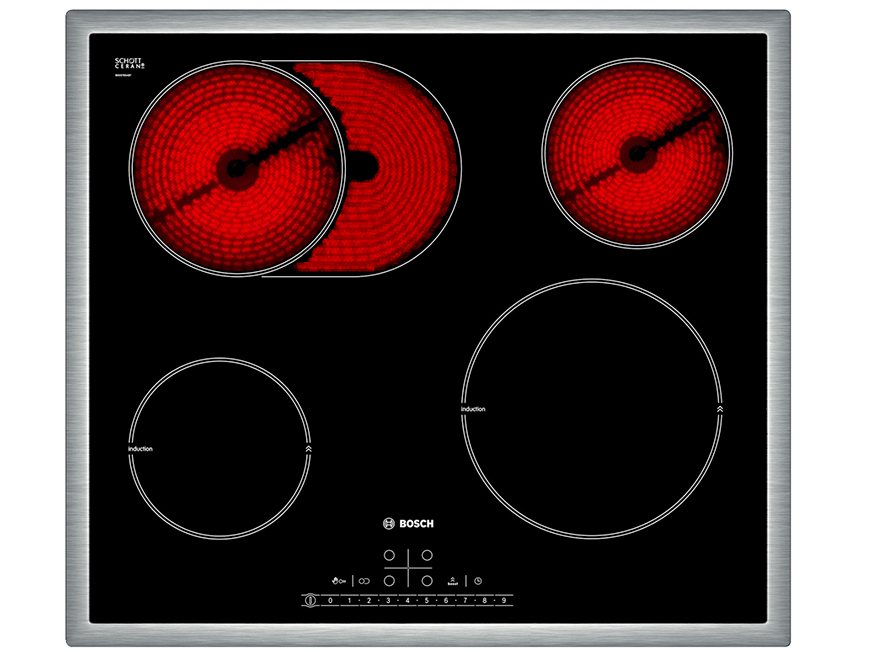Click the induction label on the small zone
870x652 pixels.
(141, 449)
